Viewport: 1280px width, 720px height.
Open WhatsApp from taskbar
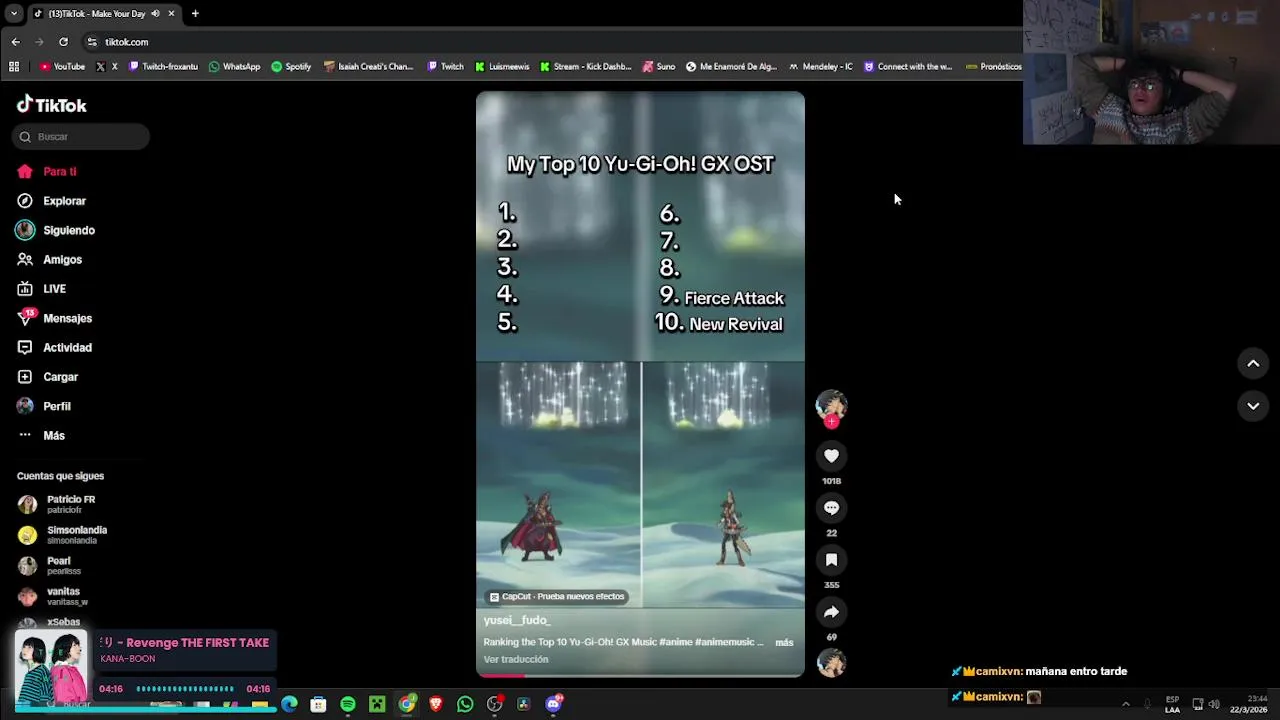point(465,705)
